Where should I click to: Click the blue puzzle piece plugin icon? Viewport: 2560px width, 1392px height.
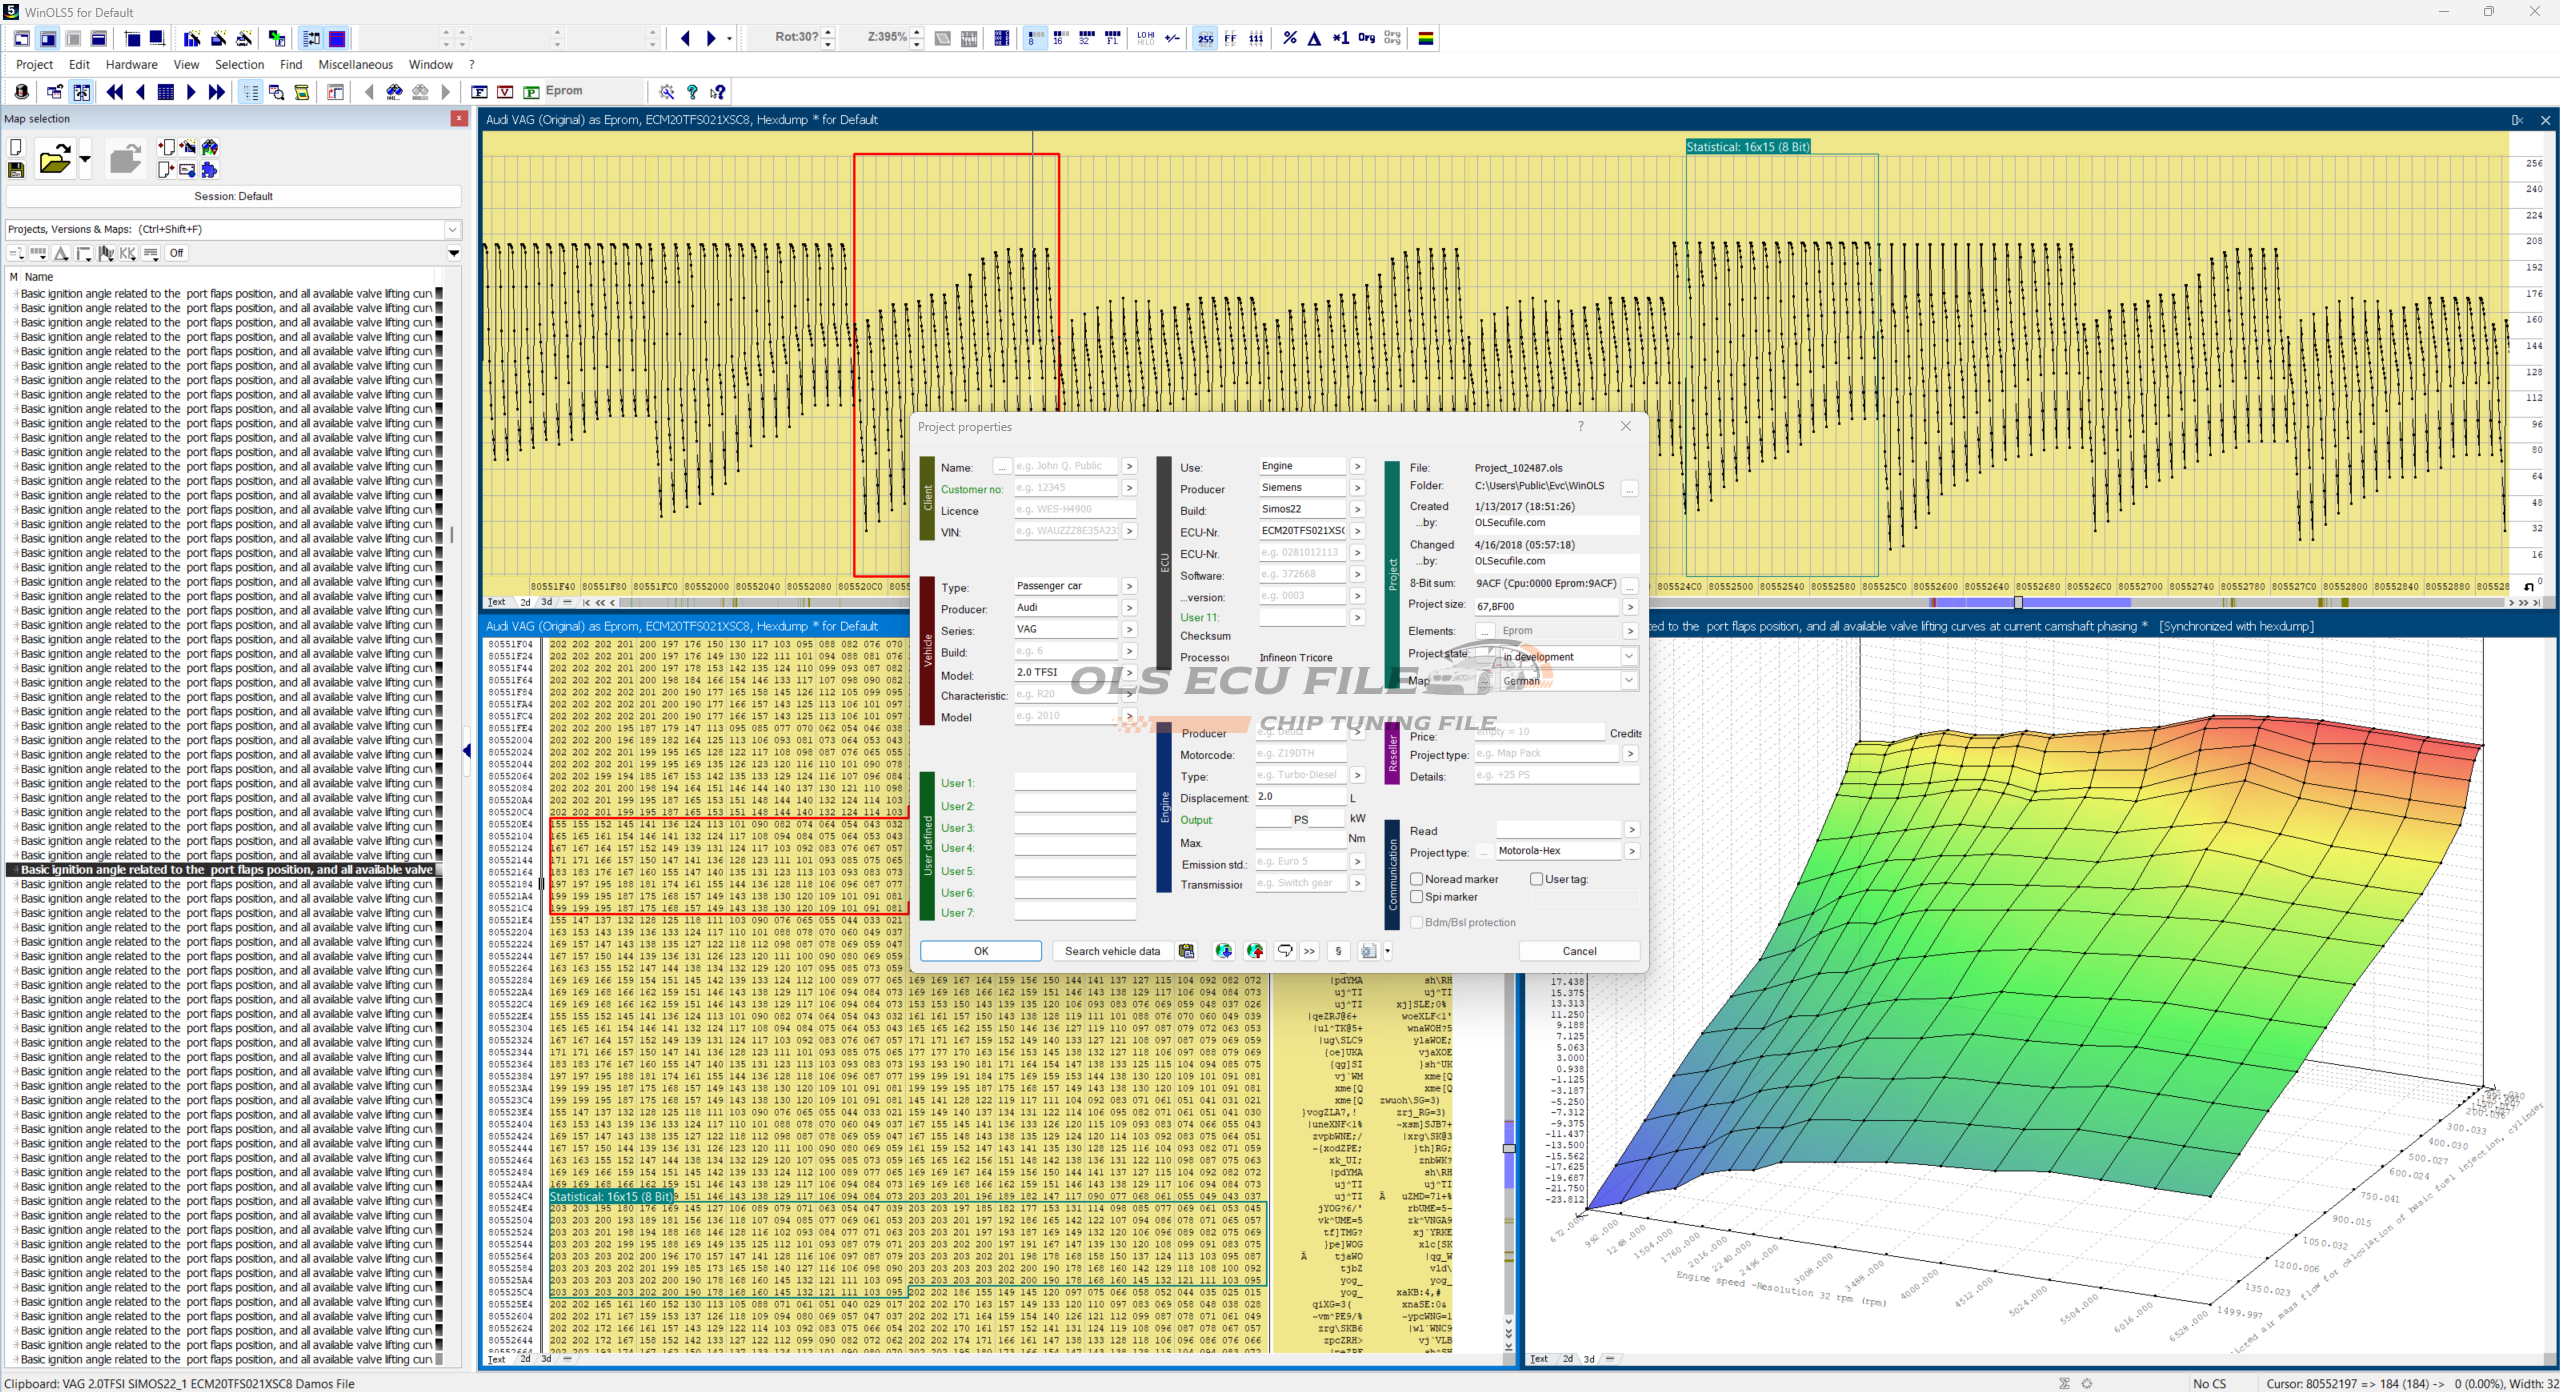[209, 170]
